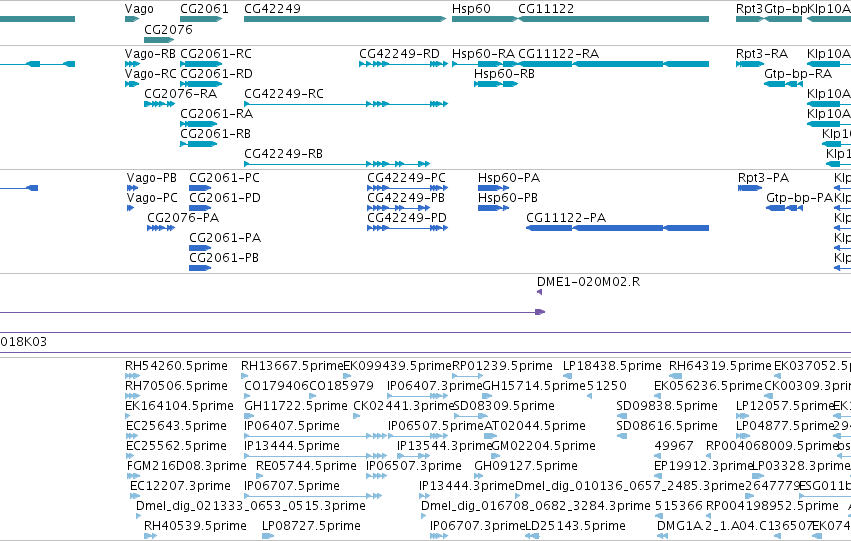851x541 pixels.
Task: Select the 018K03 clone label
Action: [24, 342]
